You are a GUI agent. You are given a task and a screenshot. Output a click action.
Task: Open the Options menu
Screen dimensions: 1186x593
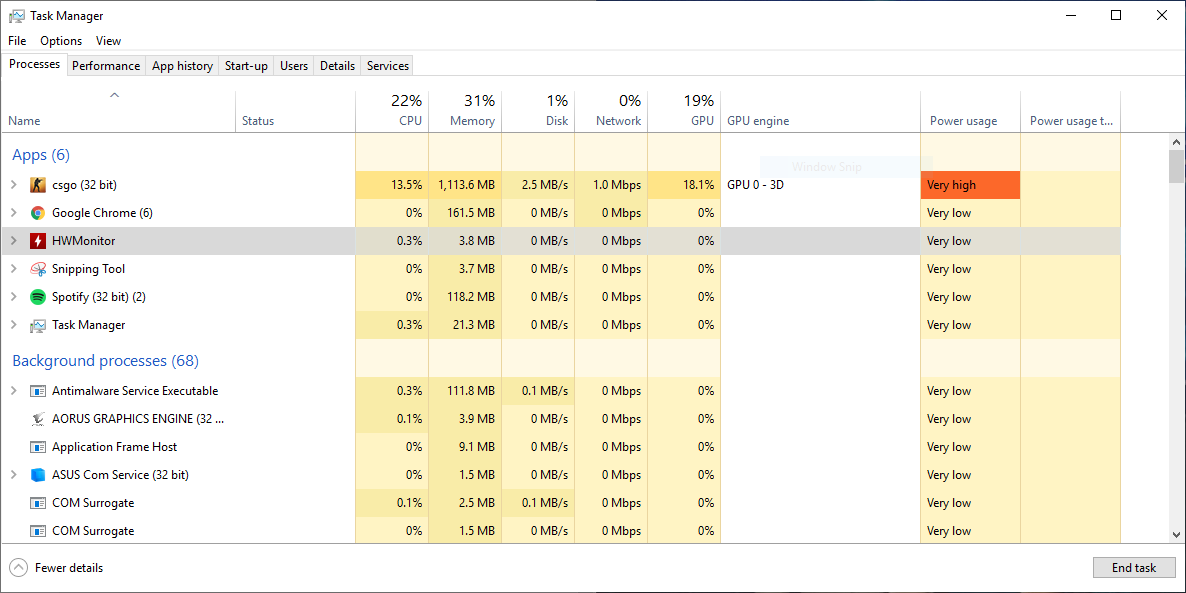[x=61, y=41]
